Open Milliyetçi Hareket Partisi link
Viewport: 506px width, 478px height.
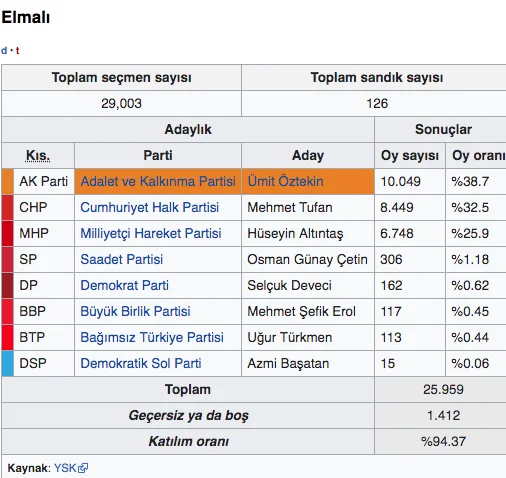(x=151, y=233)
